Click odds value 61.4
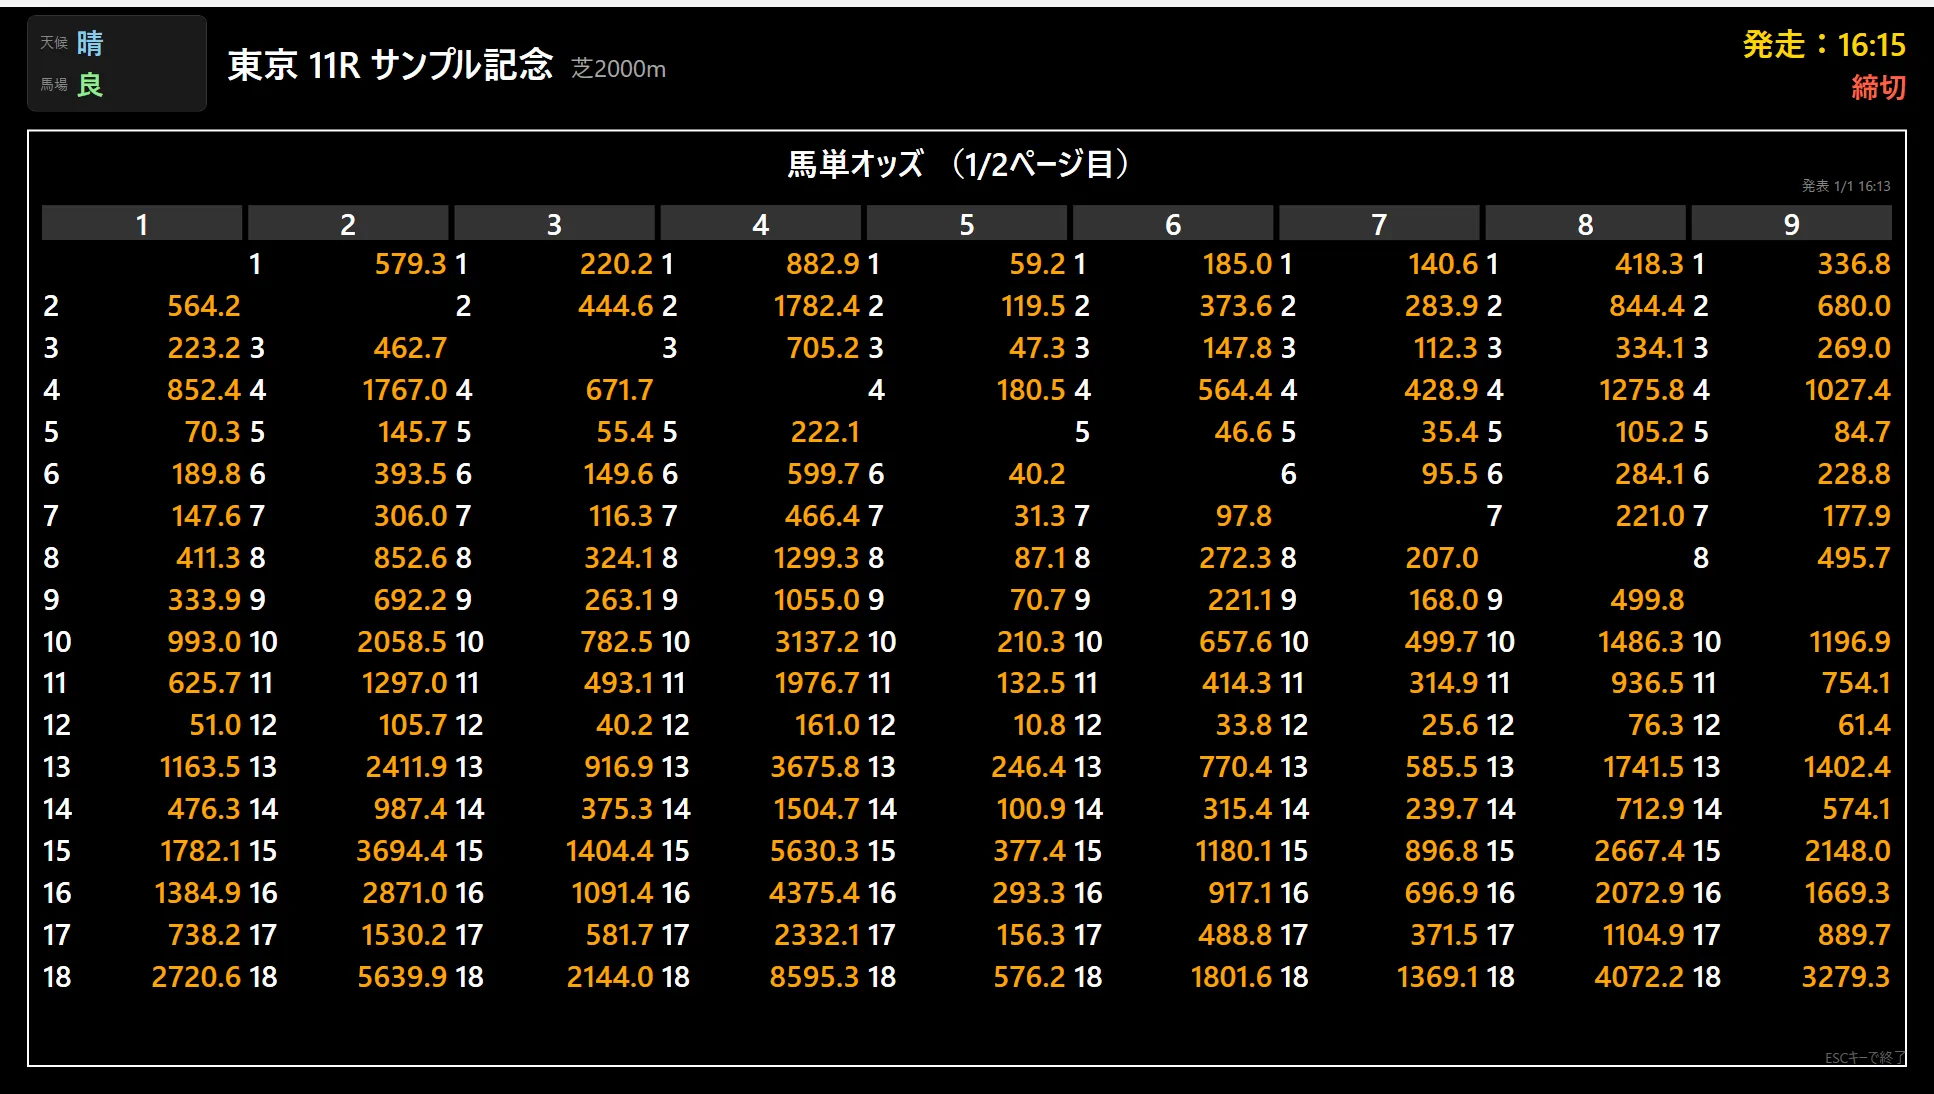The image size is (1934, 1094). 1864,725
